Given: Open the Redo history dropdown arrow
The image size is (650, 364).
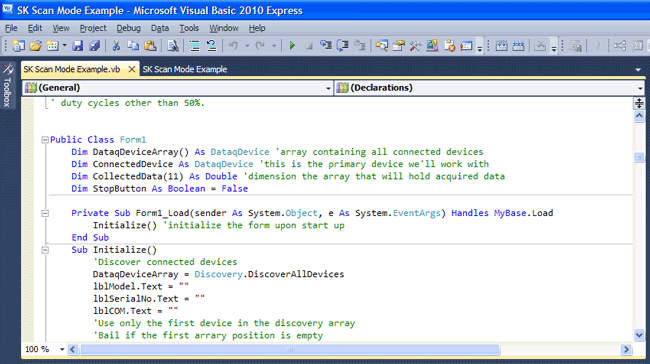Looking at the screenshot, I should [274, 46].
